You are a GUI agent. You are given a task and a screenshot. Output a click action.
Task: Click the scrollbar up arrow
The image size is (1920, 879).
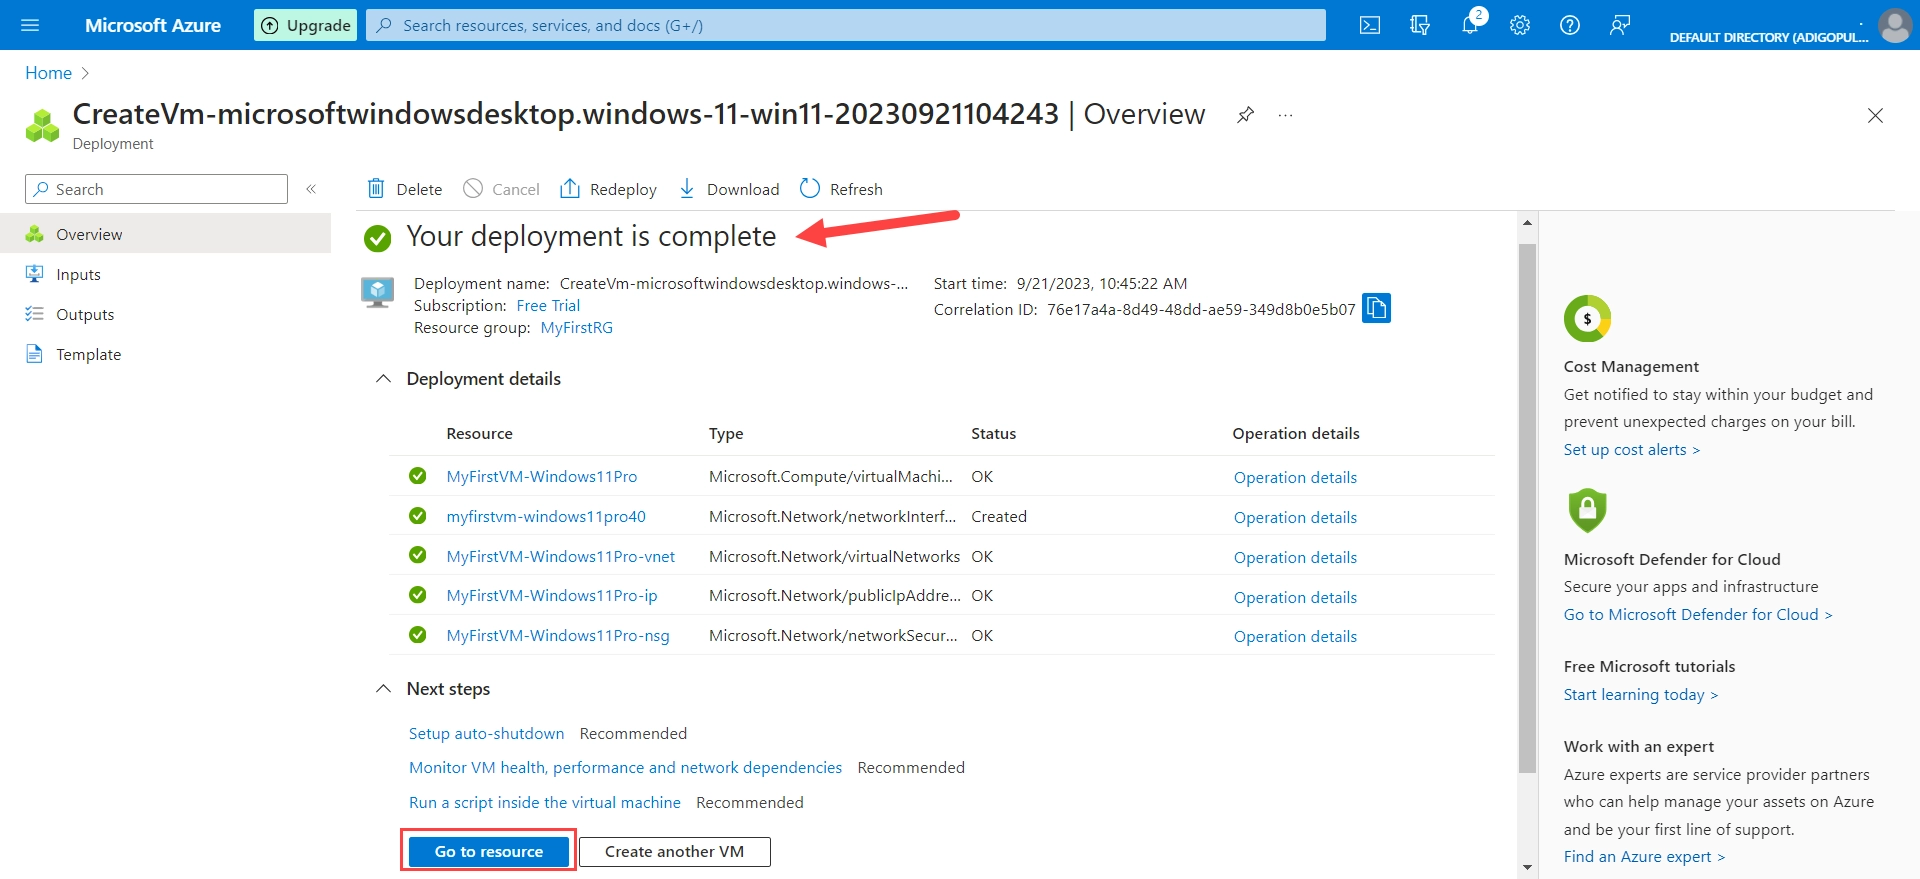click(x=1527, y=222)
